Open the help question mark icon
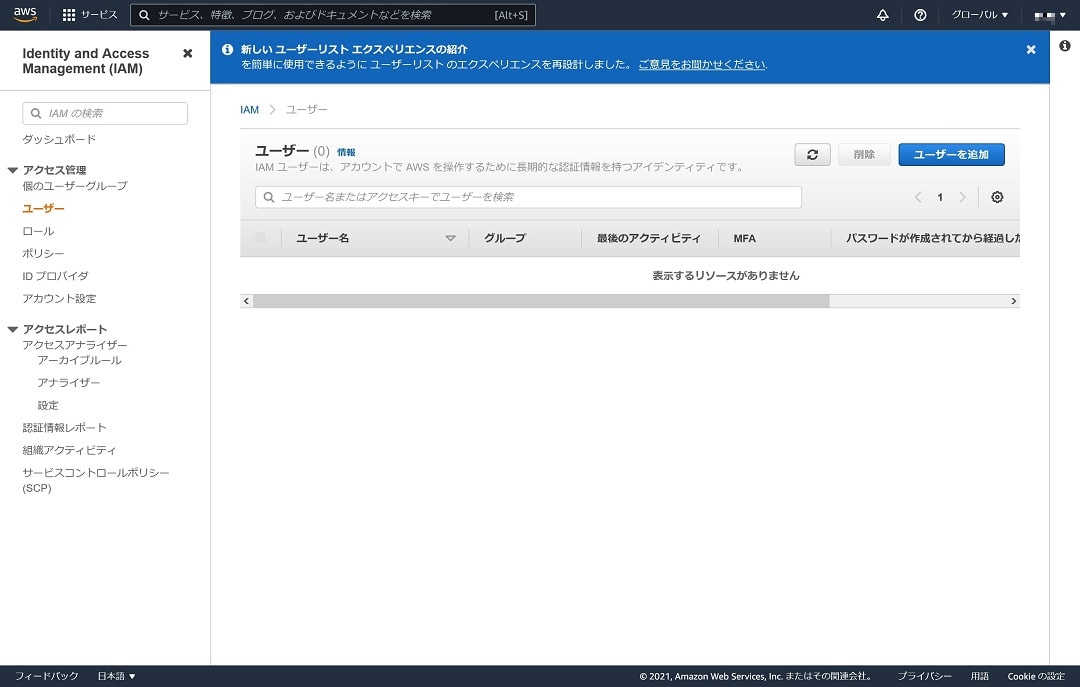Viewport: 1080px width, 687px height. 920,14
